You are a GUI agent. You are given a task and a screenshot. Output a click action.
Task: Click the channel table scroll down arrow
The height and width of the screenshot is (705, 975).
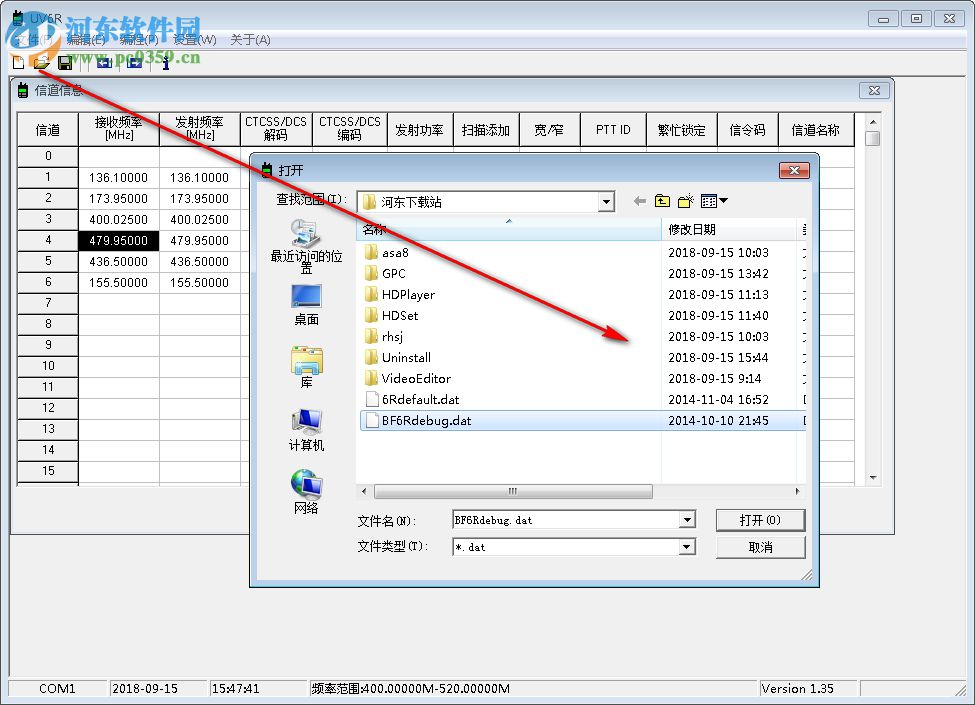pyautogui.click(x=873, y=477)
